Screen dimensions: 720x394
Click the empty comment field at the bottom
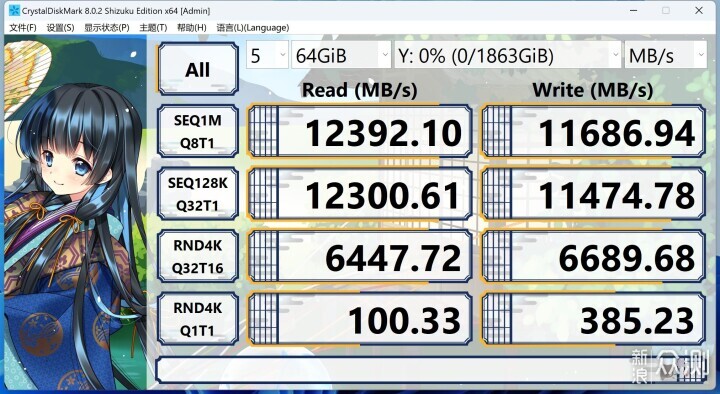pyautogui.click(x=431, y=370)
